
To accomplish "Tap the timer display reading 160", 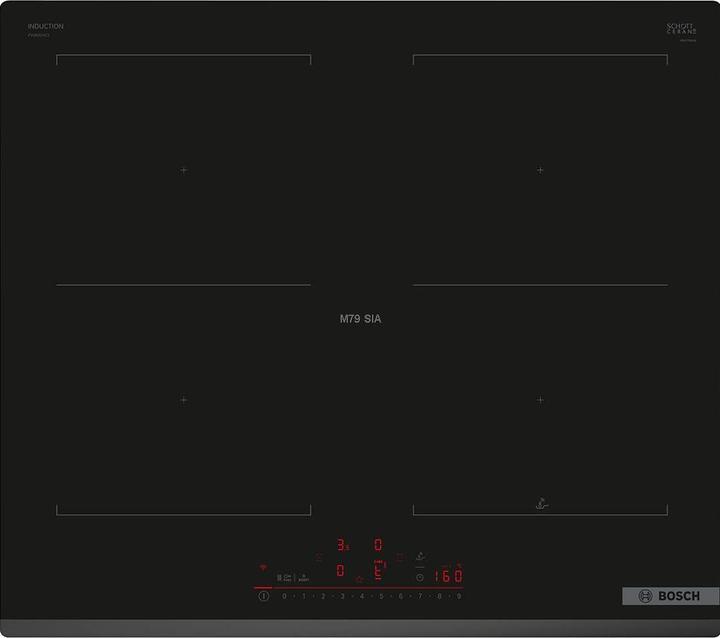I will [x=448, y=576].
